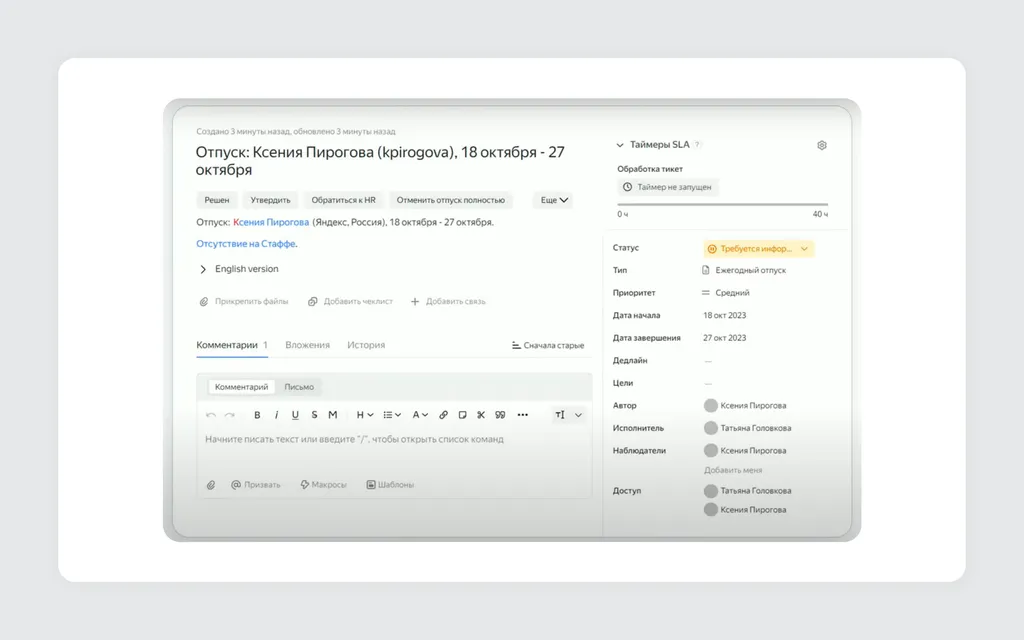Switch to the История tab
Screen dimensions: 1024x640
click(366, 345)
